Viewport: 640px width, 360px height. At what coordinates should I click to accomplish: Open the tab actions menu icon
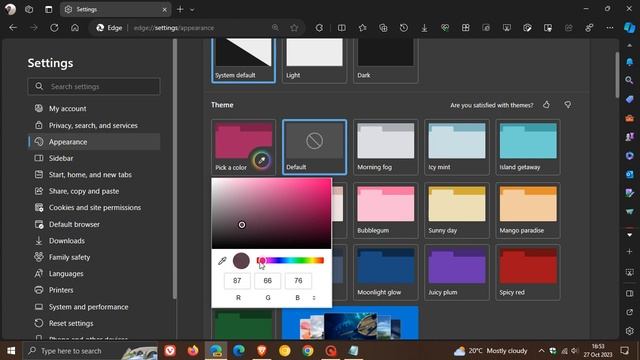pos(49,9)
